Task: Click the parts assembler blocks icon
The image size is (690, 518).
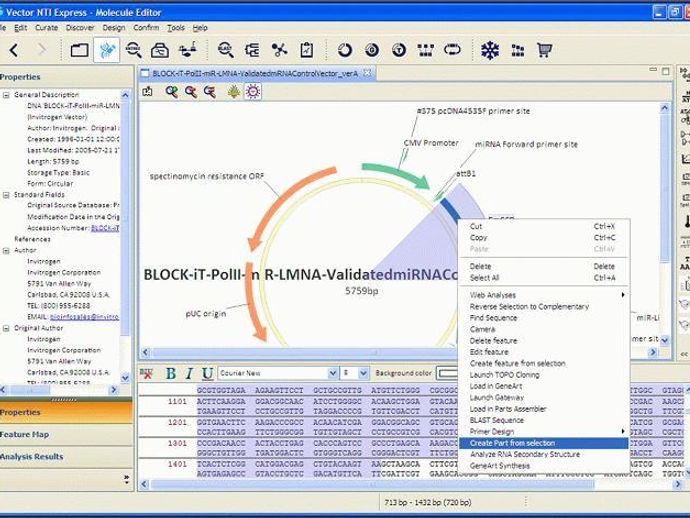Action: tap(426, 50)
